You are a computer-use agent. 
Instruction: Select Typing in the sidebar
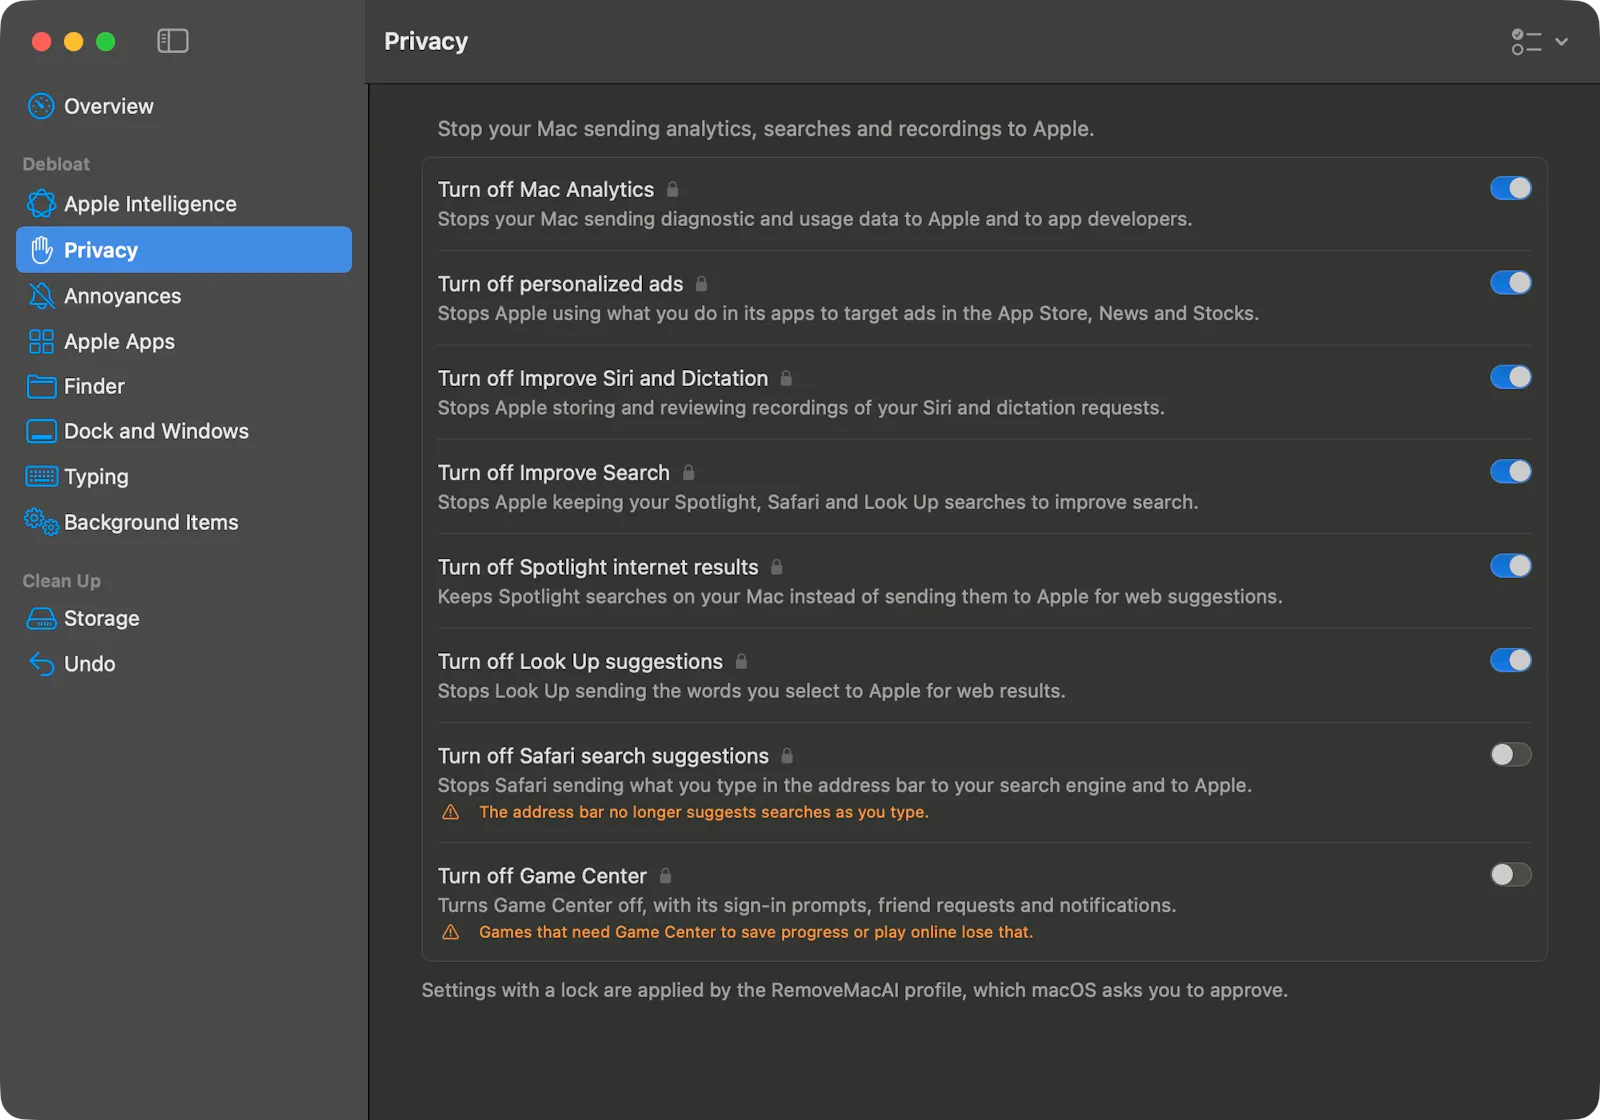tap(184, 477)
